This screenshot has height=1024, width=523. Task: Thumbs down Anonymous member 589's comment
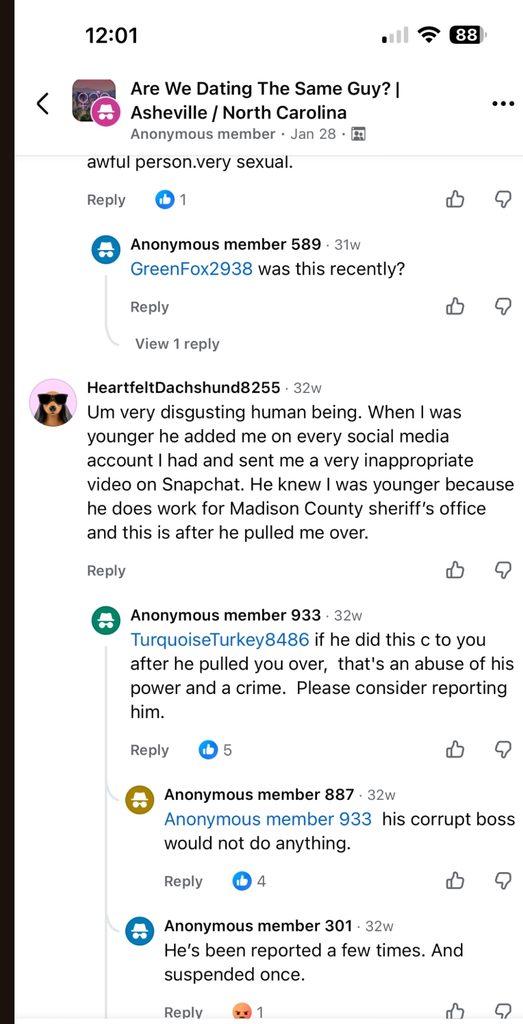tap(502, 306)
